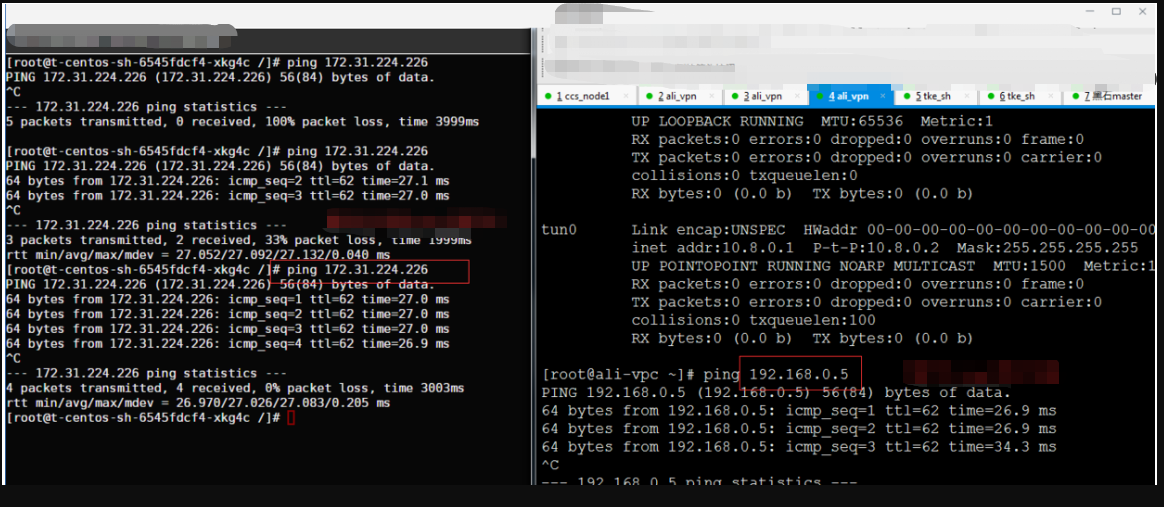Click 'rtt min/avg/max/mdev = 27.052' line

point(197,255)
